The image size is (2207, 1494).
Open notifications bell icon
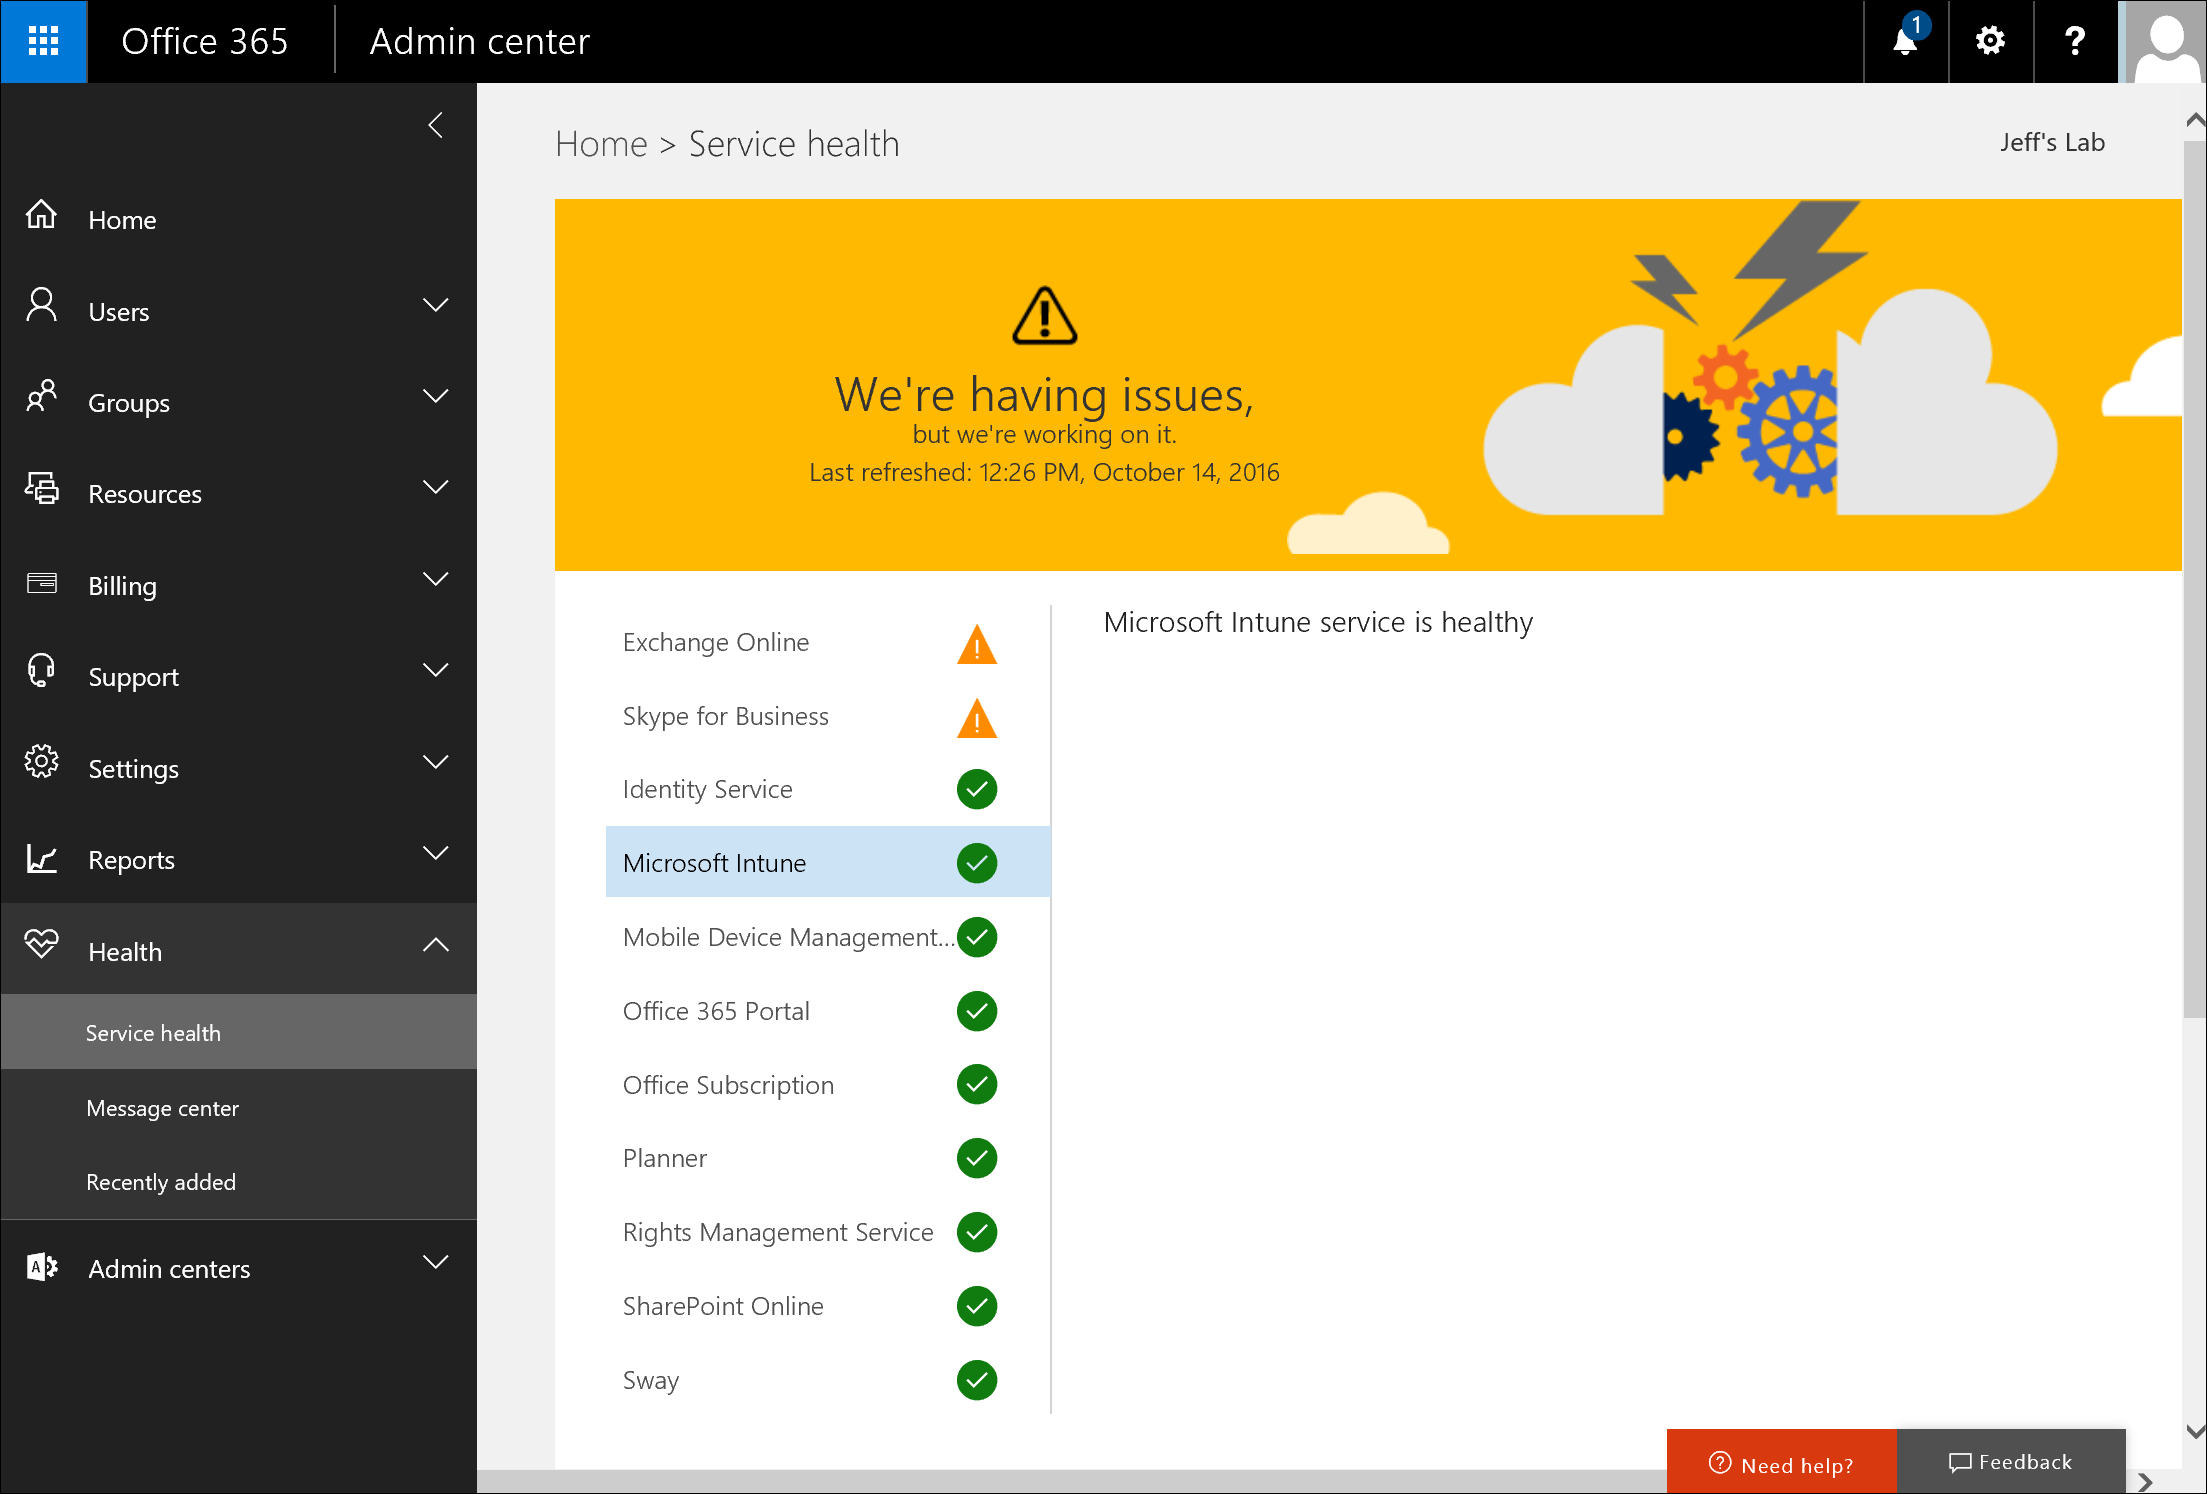click(x=1906, y=41)
